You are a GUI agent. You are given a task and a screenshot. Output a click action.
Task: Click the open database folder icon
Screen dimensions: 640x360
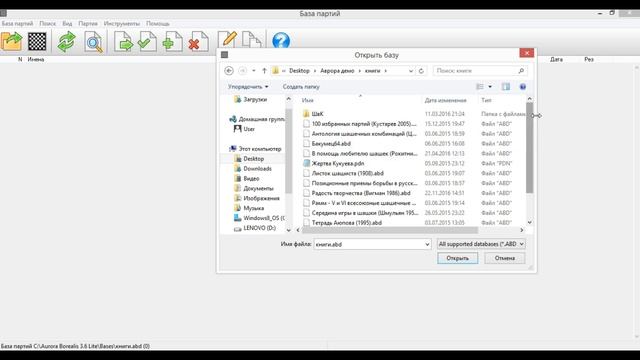click(x=11, y=41)
